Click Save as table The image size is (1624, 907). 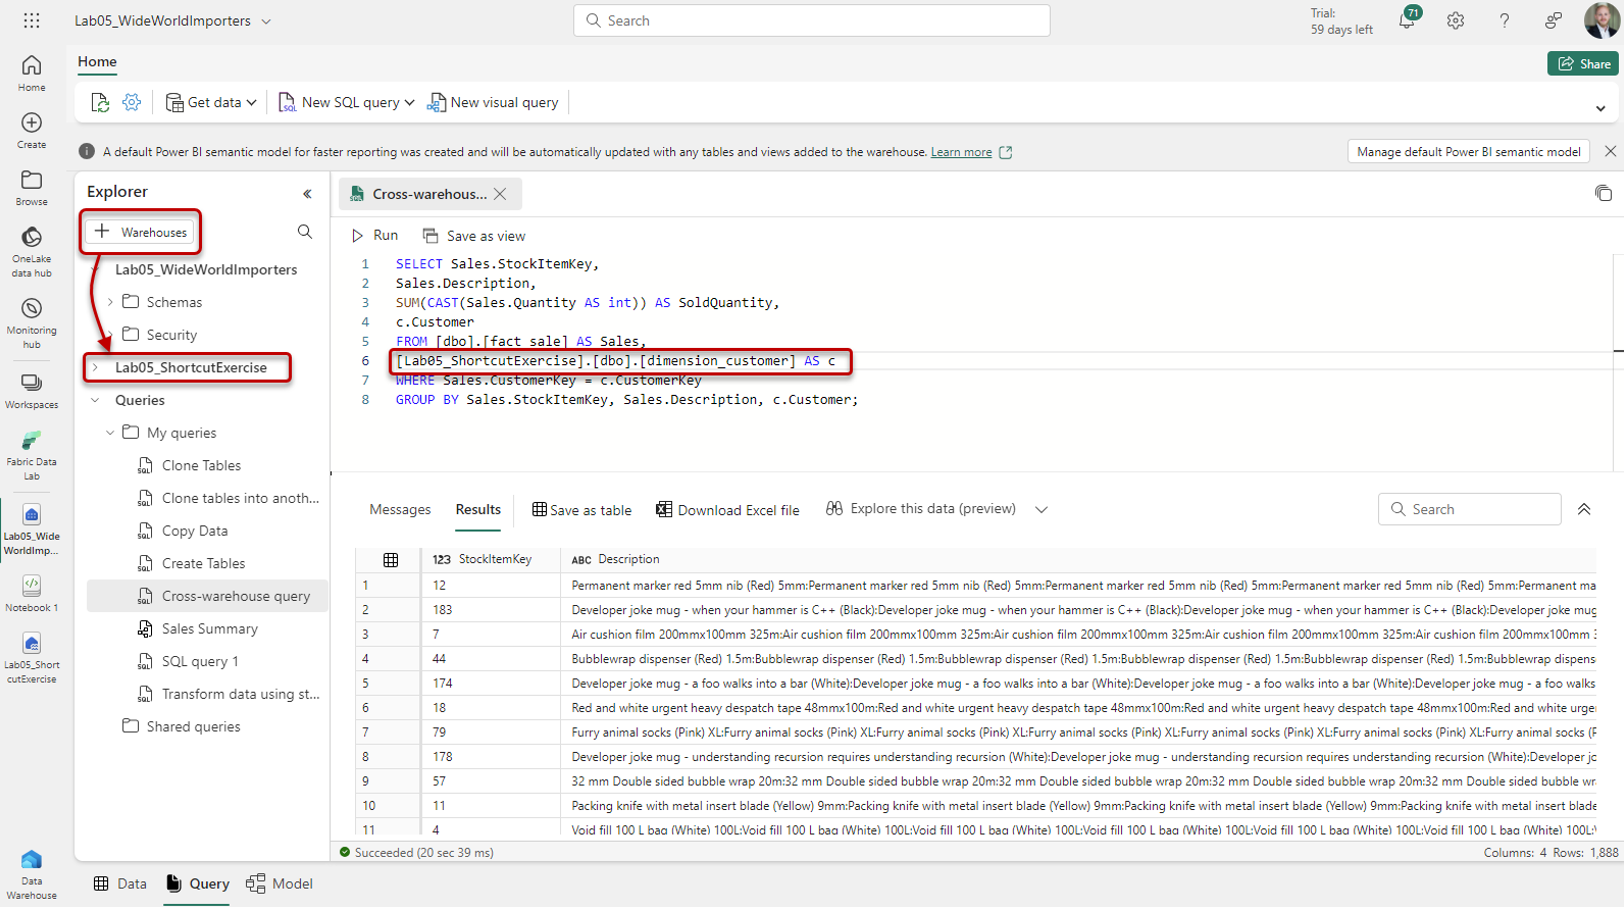(x=582, y=510)
